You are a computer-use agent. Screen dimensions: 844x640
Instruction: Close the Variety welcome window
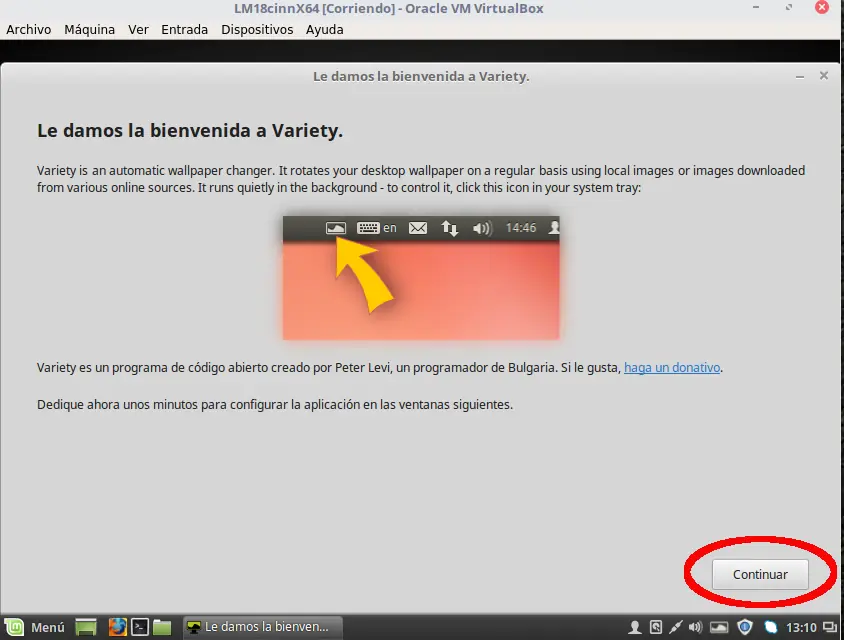(x=824, y=76)
